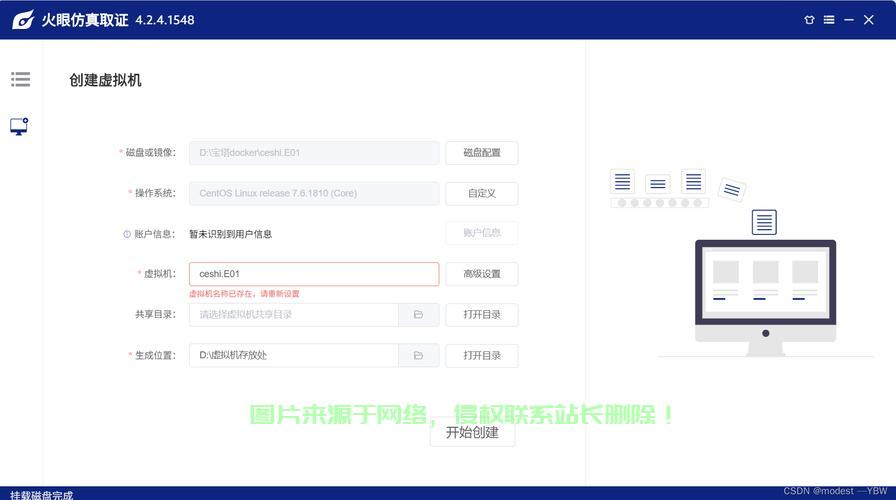Click the red error message 虚拟机名称已存在
Viewport: 896px width, 500px height.
[244, 294]
